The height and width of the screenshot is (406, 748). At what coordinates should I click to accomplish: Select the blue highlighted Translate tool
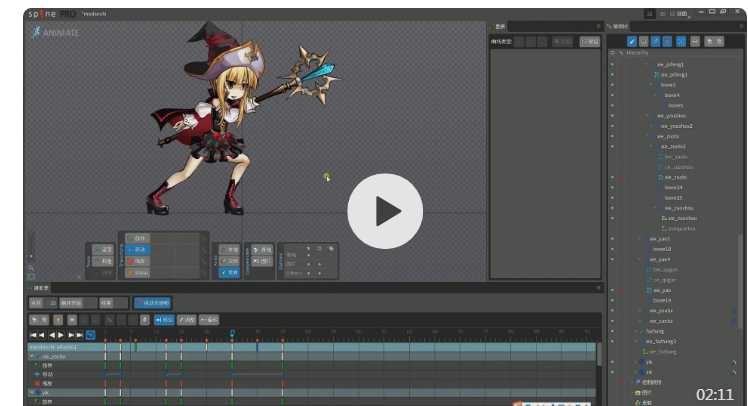point(138,250)
